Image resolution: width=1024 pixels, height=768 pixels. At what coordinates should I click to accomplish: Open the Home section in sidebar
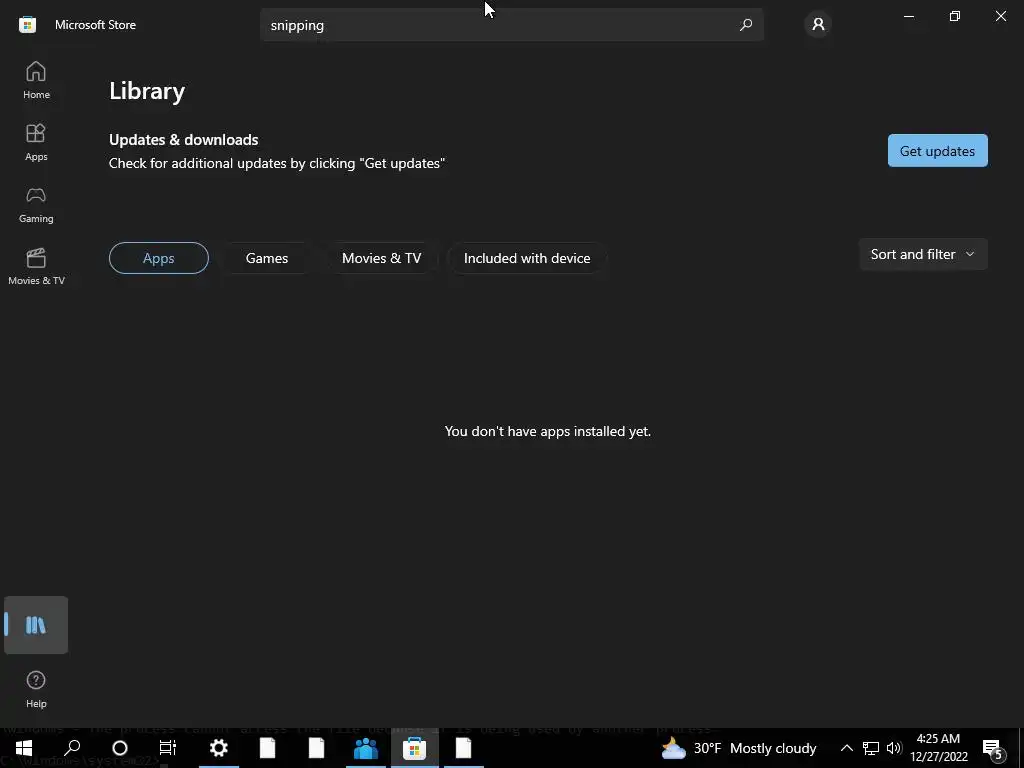[x=36, y=80]
